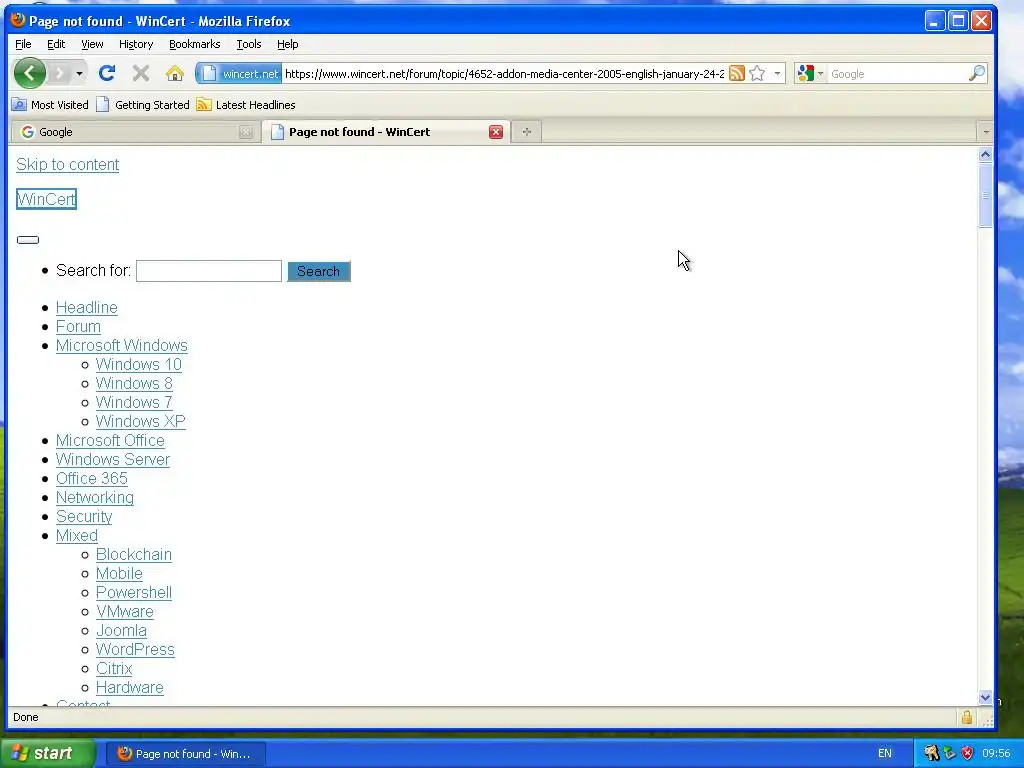Open the View menu
1024x768 pixels.
[x=92, y=44]
